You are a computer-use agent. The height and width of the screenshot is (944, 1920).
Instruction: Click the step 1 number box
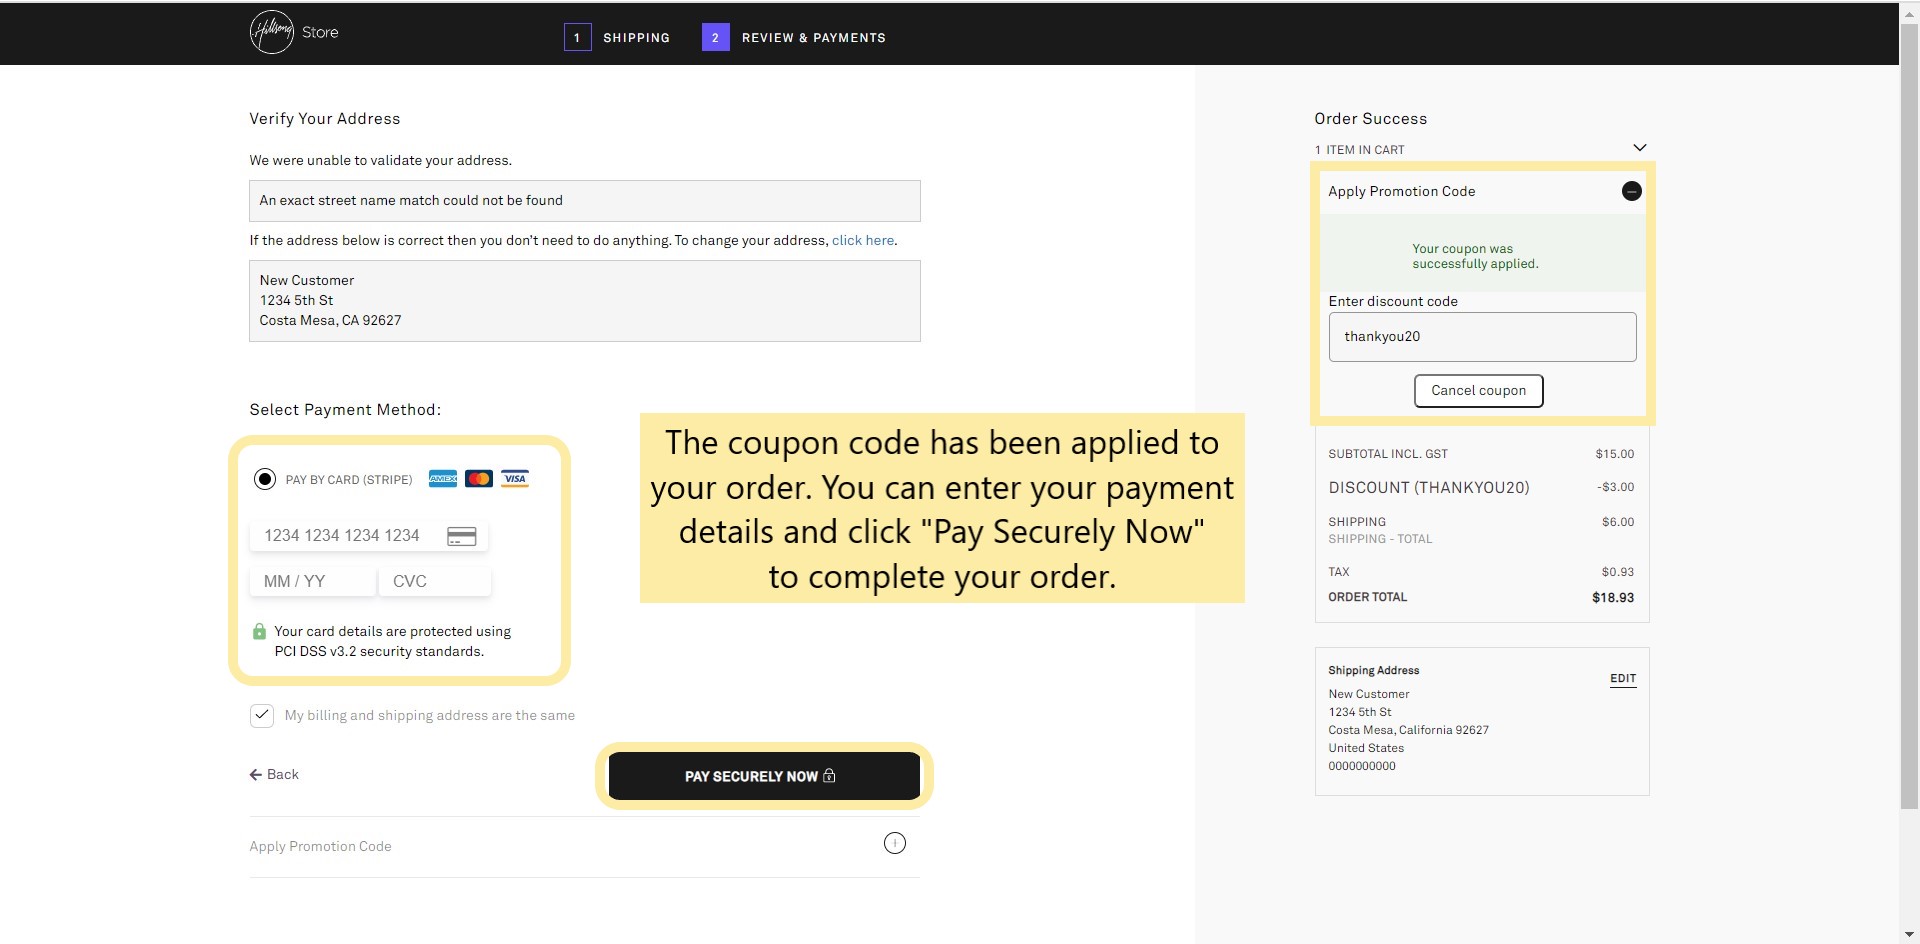click(x=577, y=38)
